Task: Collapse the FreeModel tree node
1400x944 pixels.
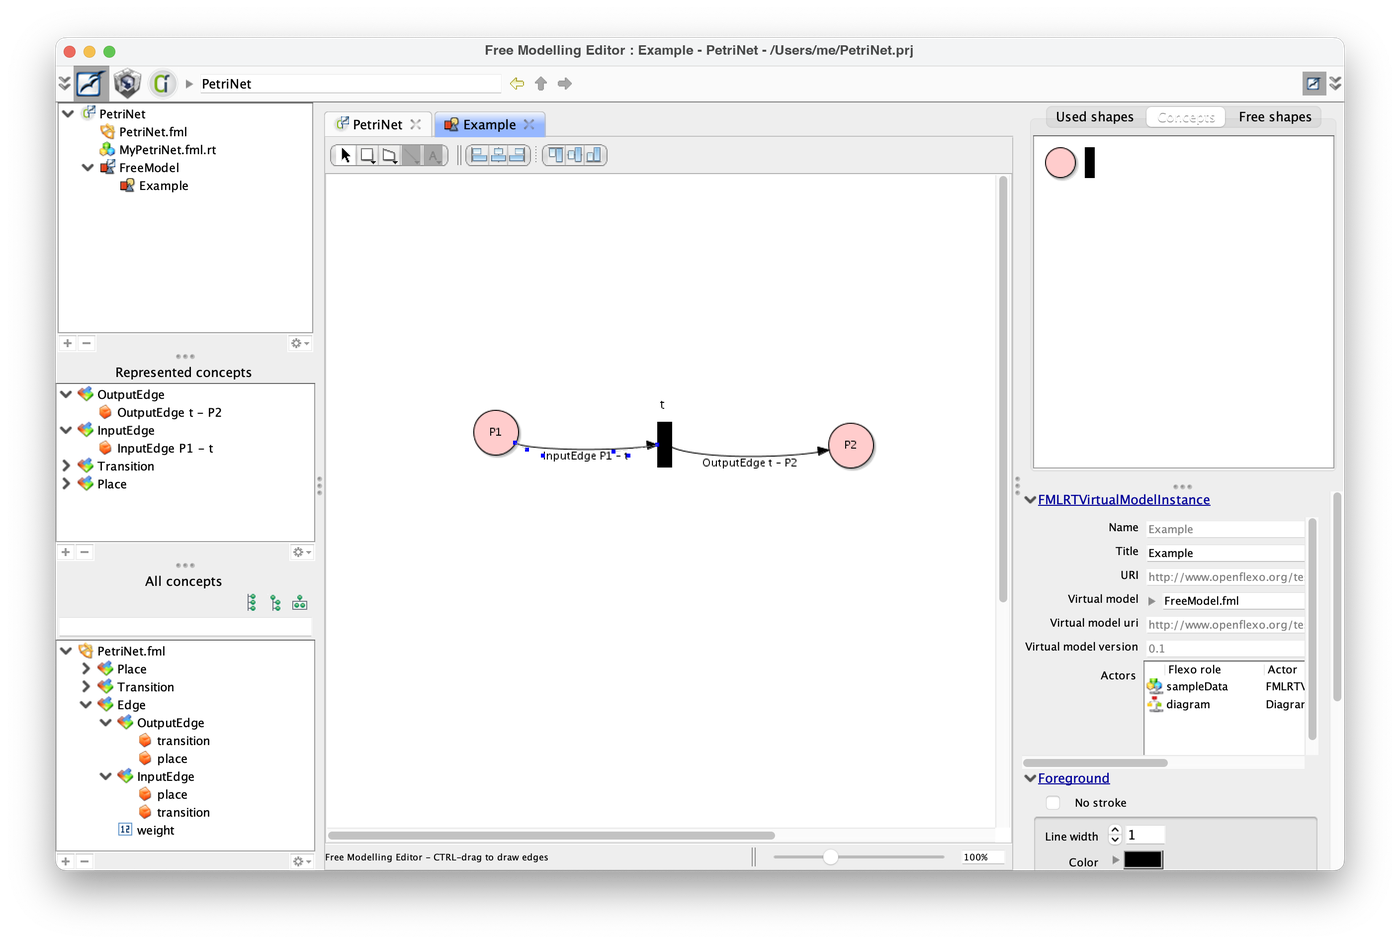Action: click(88, 168)
